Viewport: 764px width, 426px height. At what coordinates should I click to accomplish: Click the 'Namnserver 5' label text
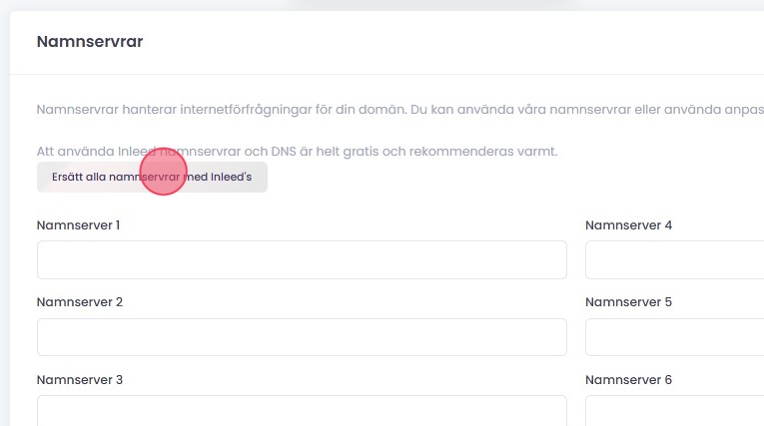pos(628,302)
